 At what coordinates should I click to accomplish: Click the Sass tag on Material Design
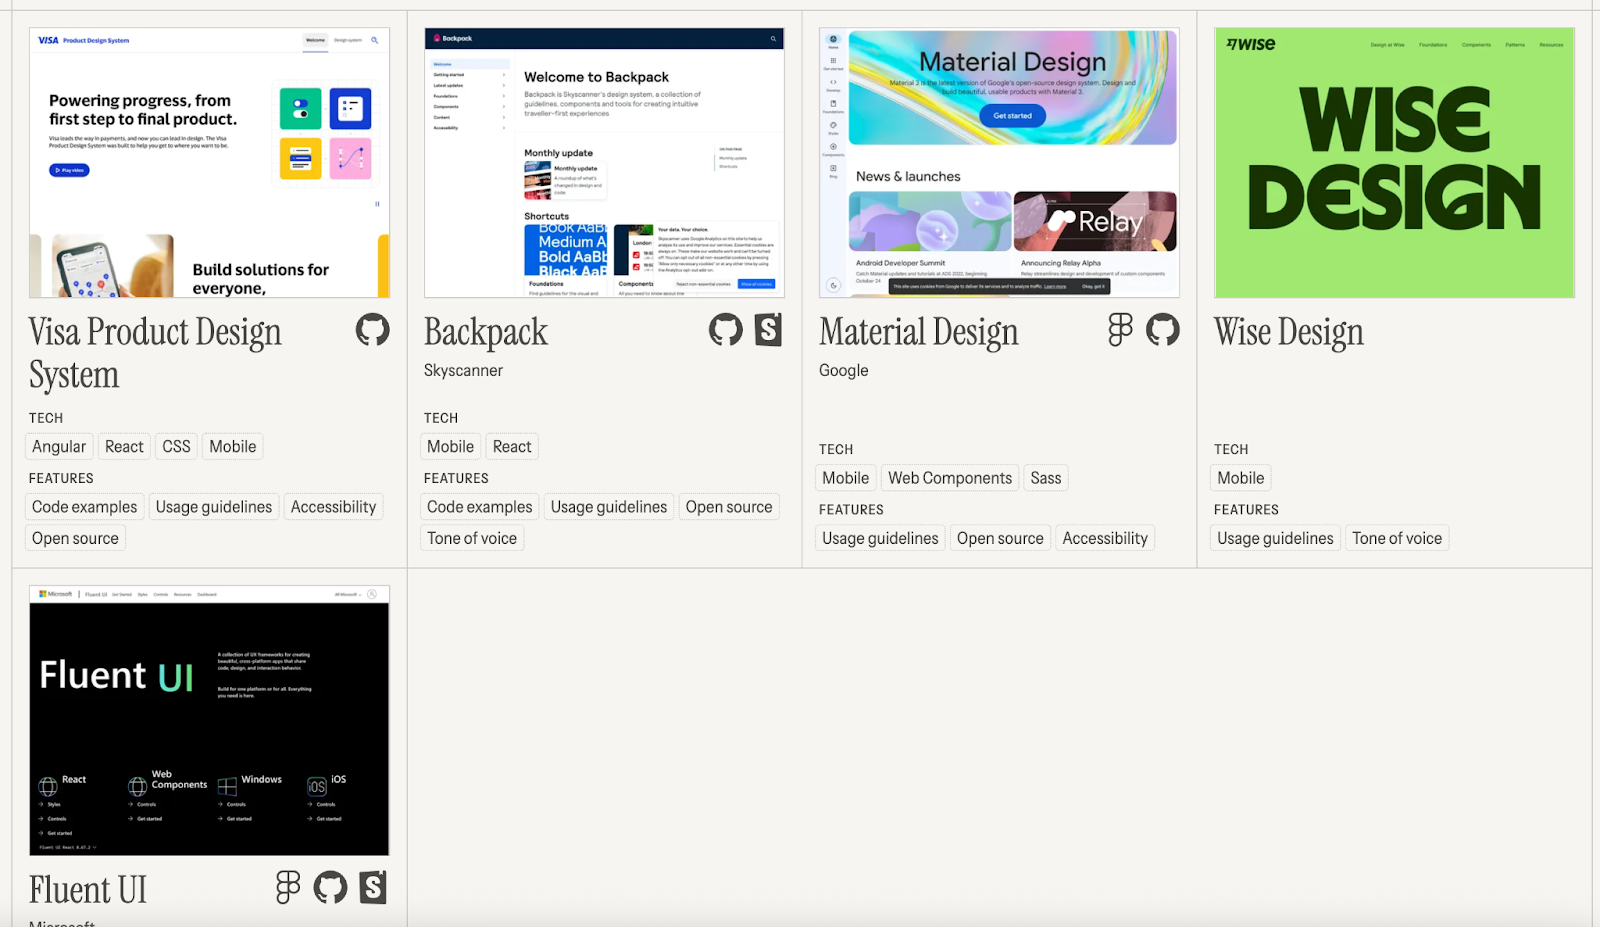click(1045, 478)
